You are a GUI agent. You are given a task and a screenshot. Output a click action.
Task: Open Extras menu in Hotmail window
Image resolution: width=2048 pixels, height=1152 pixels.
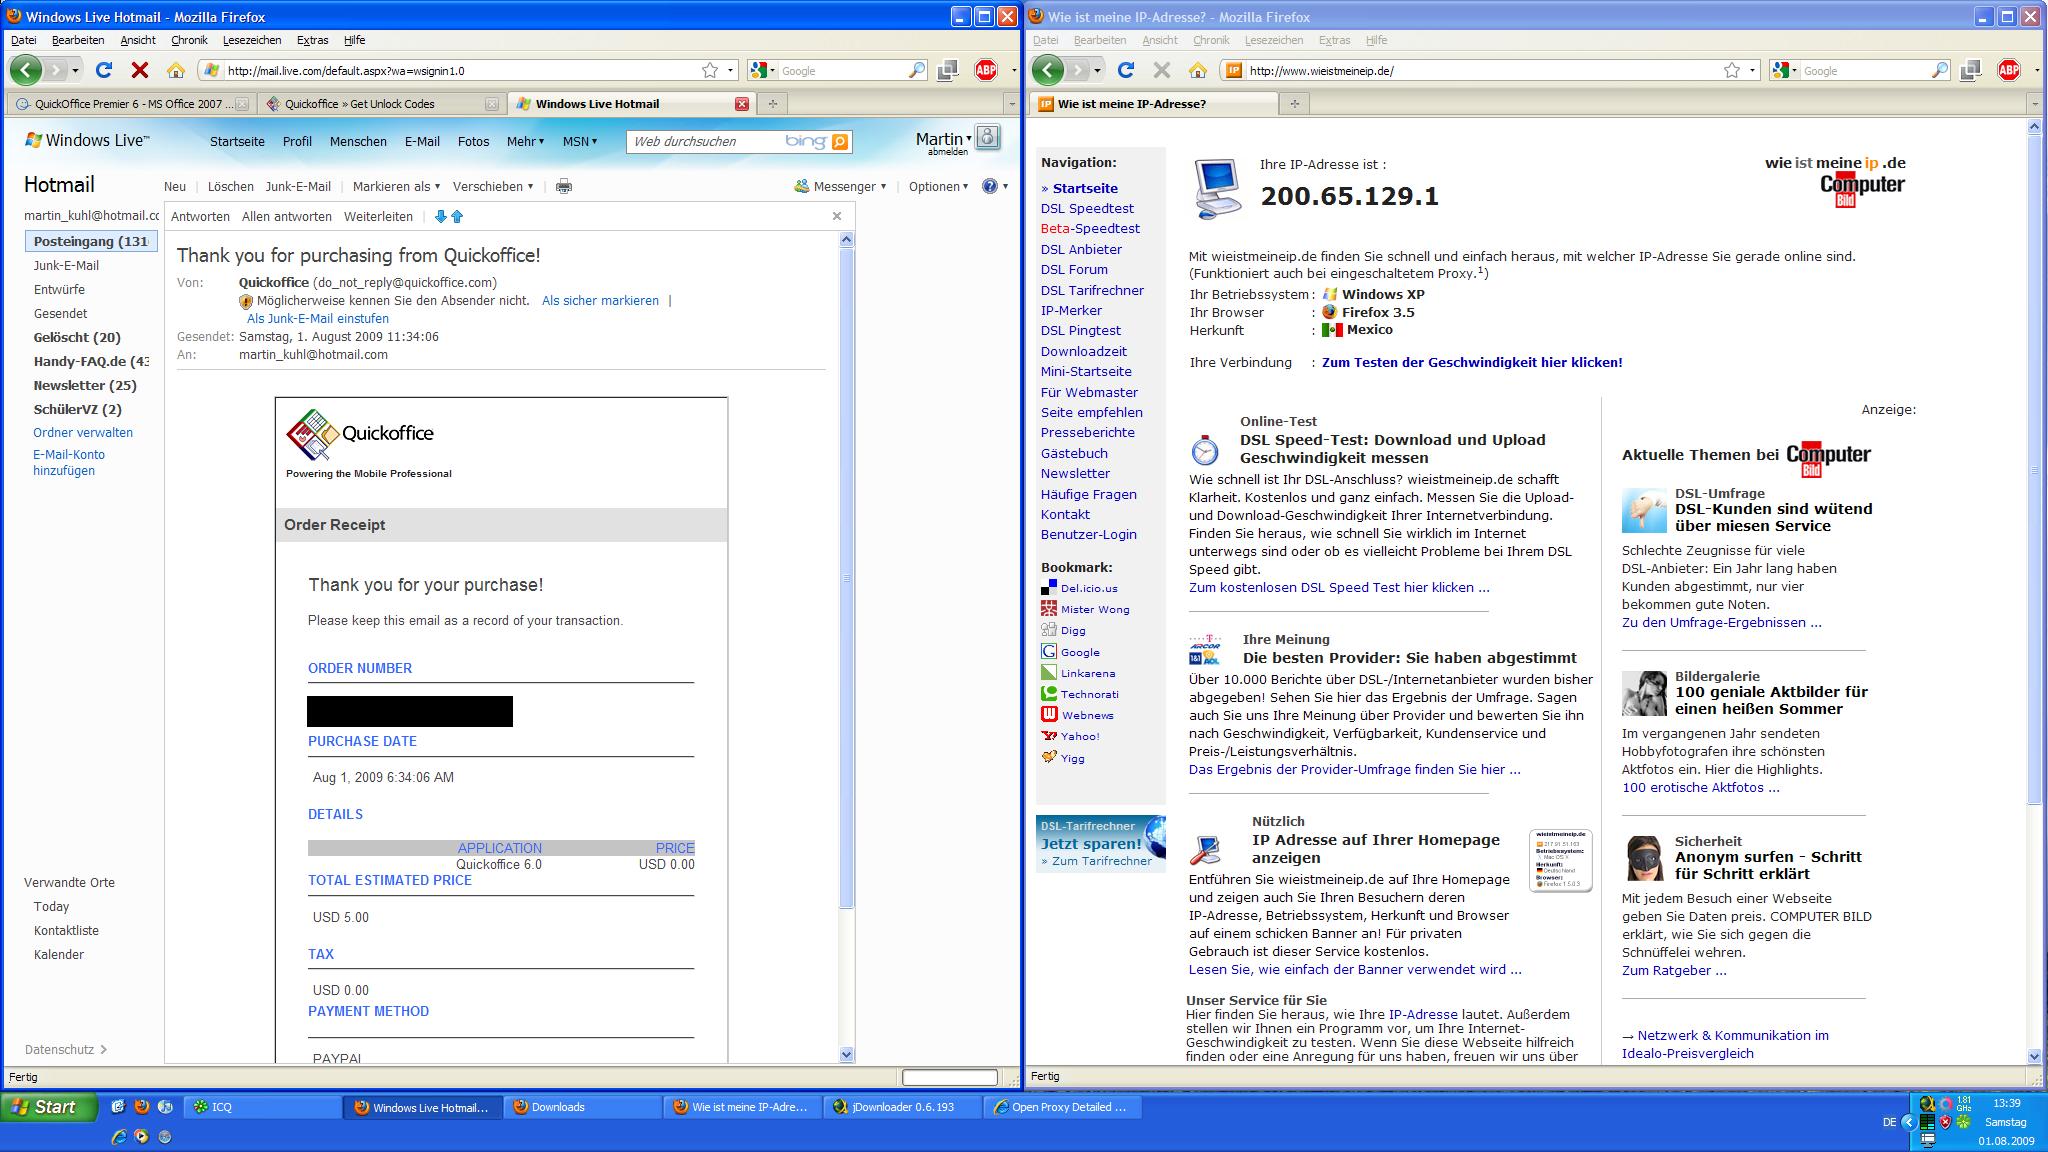click(x=312, y=40)
